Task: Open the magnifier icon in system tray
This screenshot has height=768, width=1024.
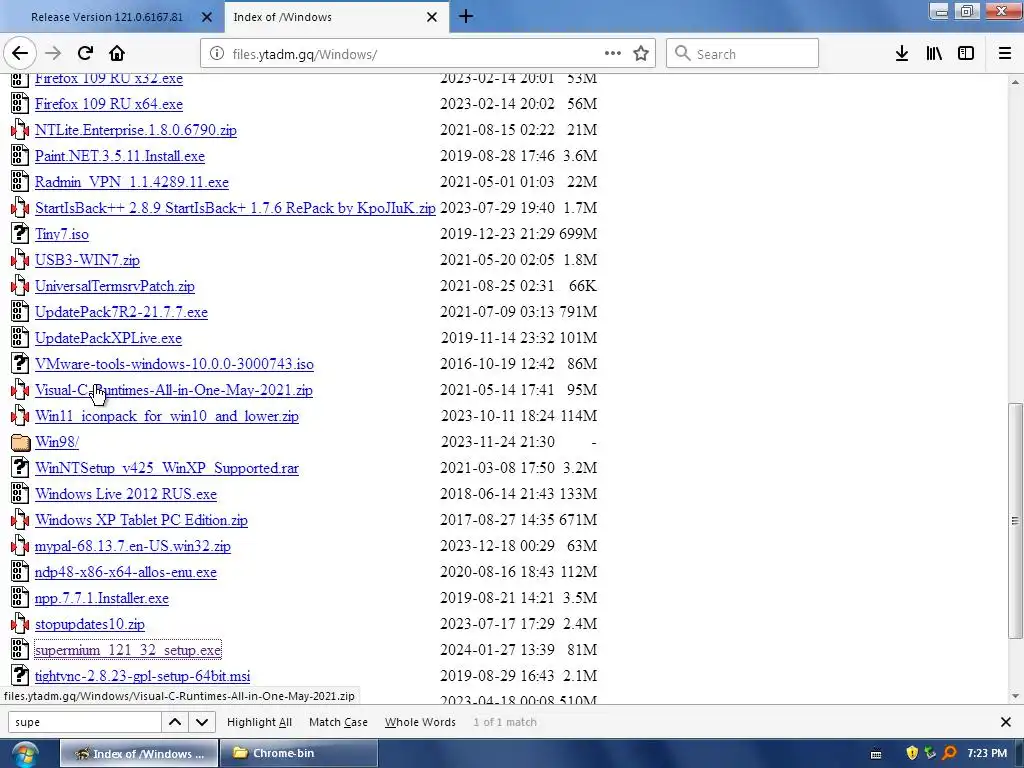Action: tap(950, 753)
